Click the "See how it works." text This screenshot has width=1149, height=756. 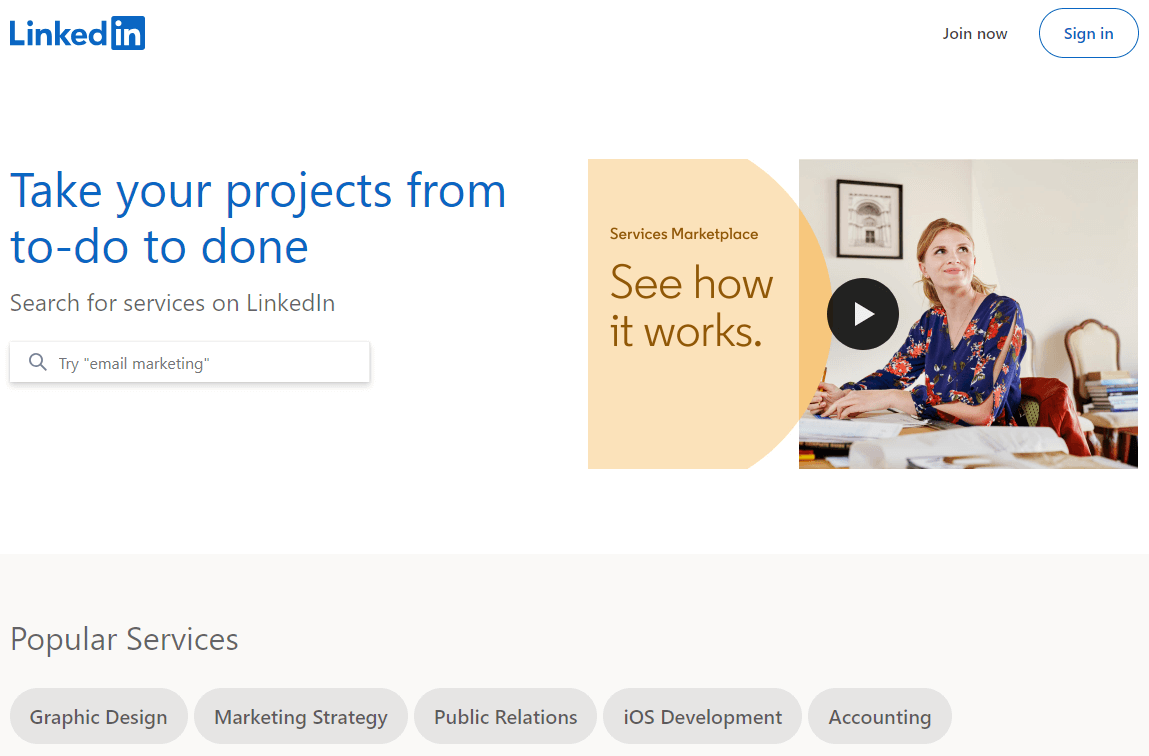(691, 307)
